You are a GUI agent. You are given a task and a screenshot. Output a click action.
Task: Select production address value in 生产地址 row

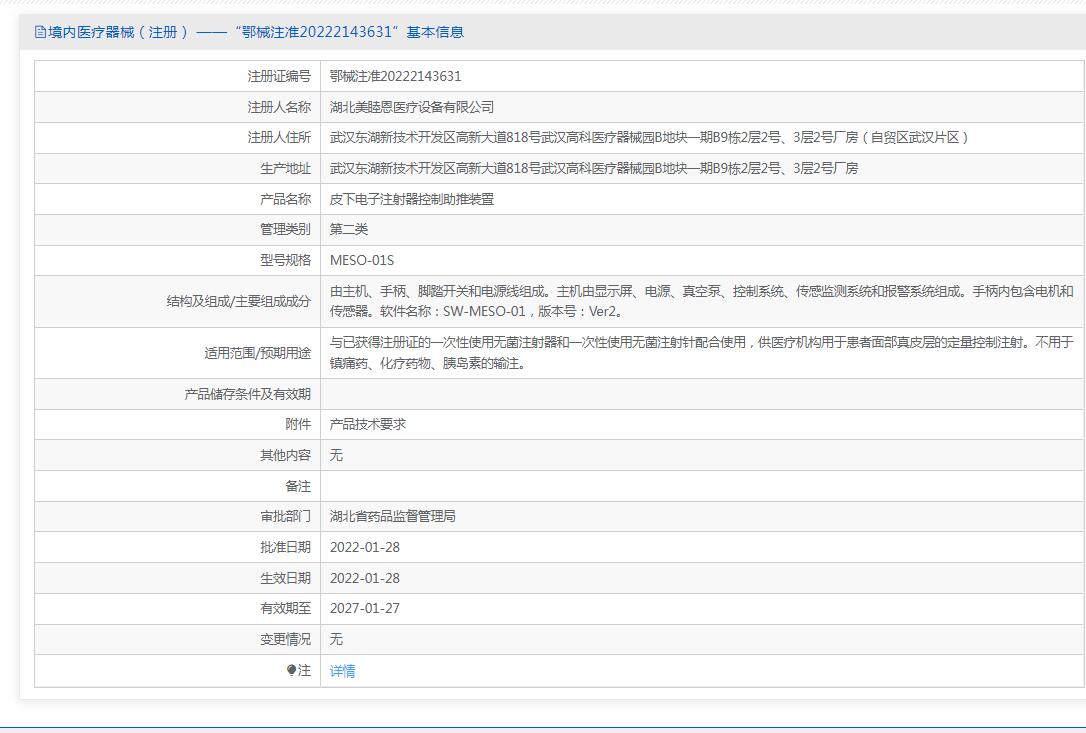pyautogui.click(x=594, y=168)
